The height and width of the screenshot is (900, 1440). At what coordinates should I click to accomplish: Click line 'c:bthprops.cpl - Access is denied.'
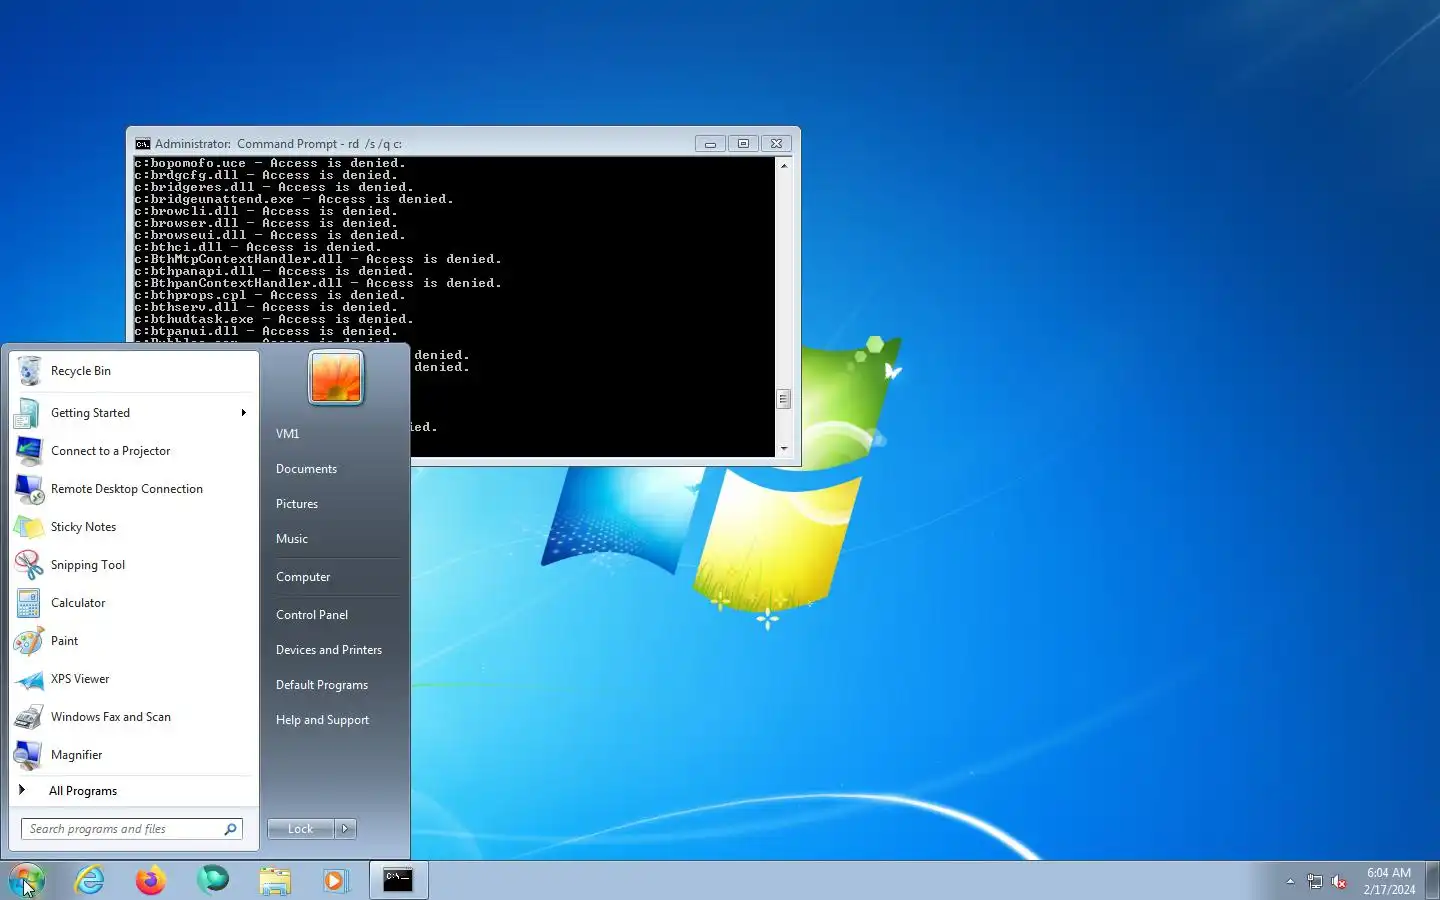point(270,295)
